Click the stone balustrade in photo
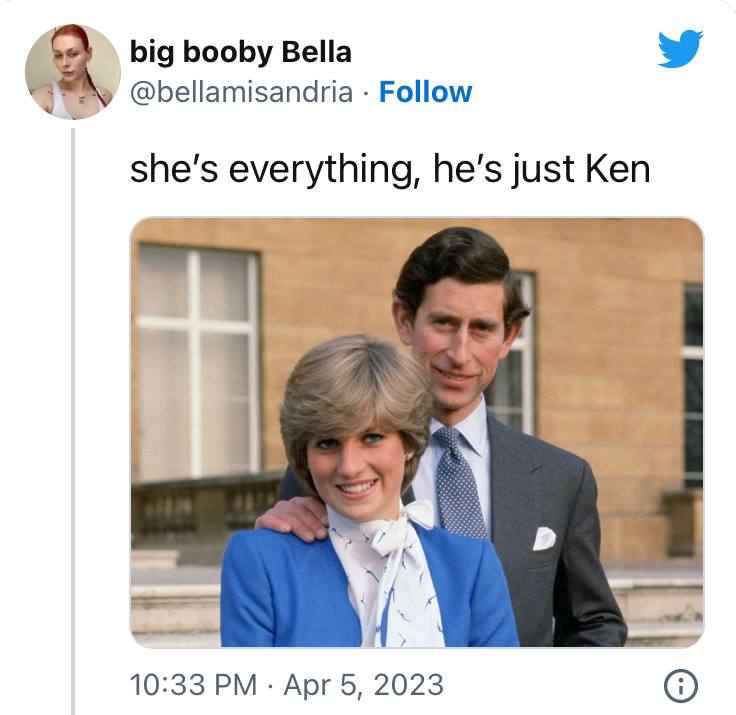 [x=207, y=509]
